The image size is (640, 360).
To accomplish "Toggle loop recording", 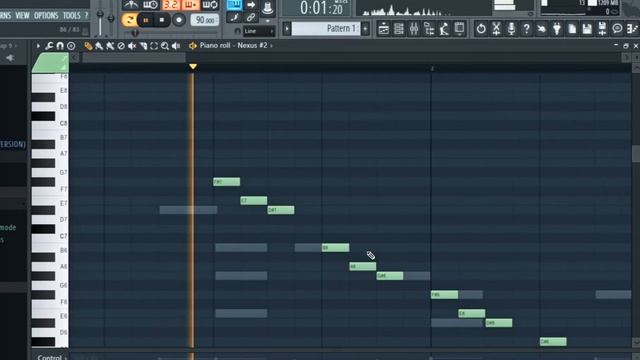I will (210, 4).
